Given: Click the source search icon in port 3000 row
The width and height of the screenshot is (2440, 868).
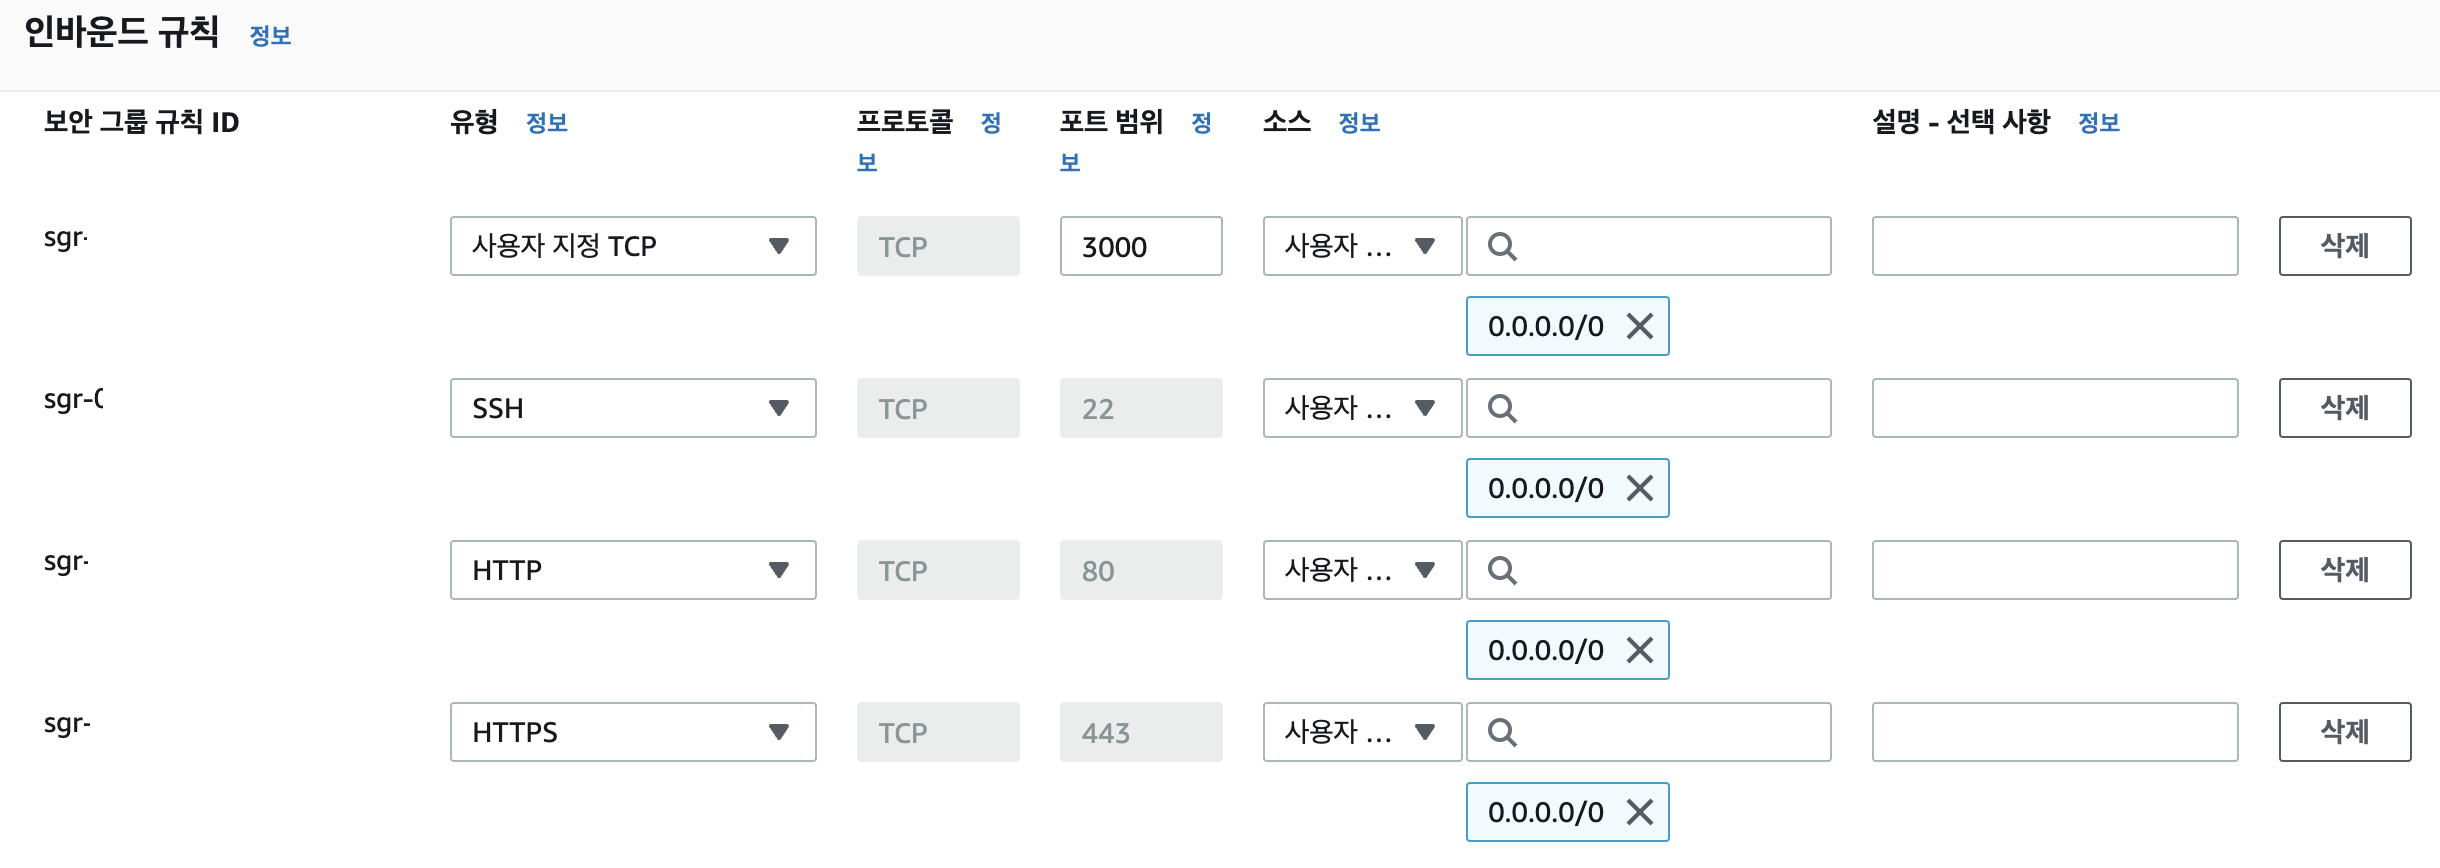Looking at the screenshot, I should (1502, 246).
